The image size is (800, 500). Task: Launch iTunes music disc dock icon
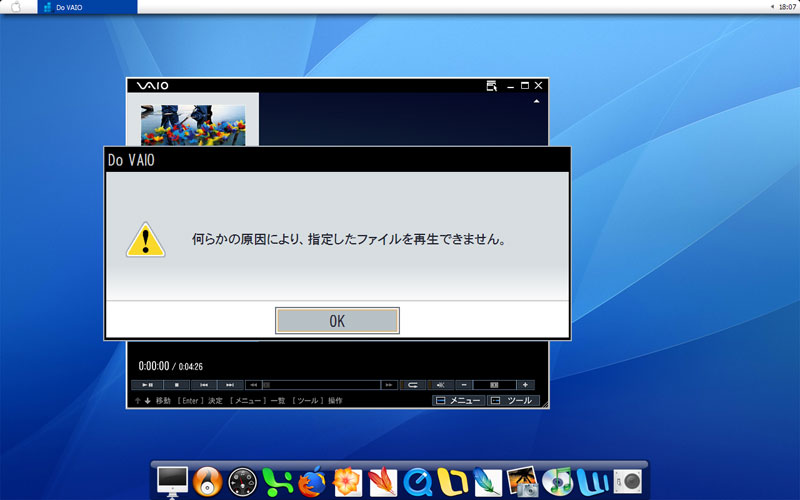tap(557, 481)
